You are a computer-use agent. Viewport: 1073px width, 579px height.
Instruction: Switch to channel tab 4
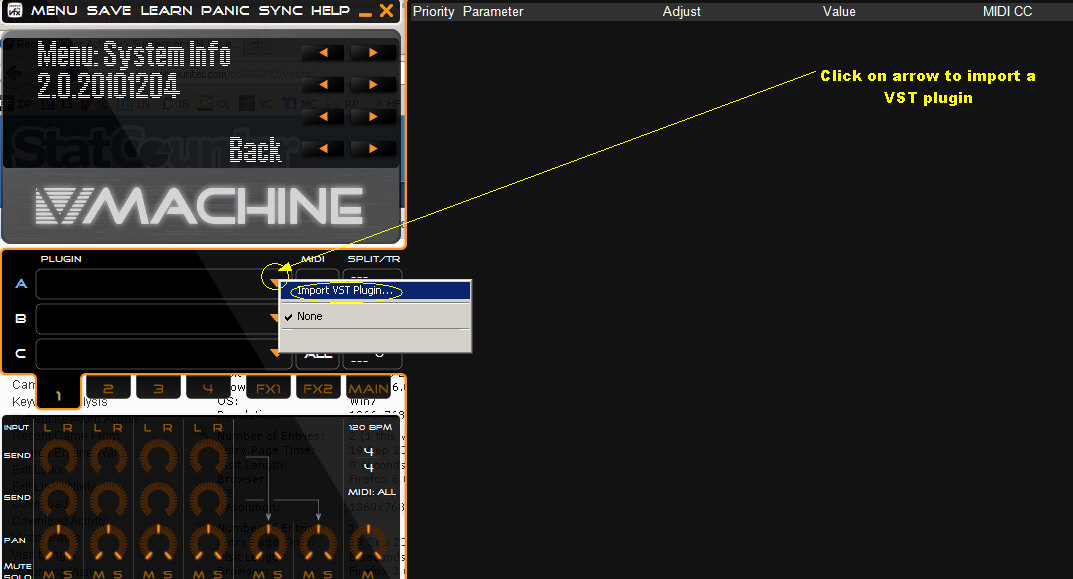click(208, 388)
